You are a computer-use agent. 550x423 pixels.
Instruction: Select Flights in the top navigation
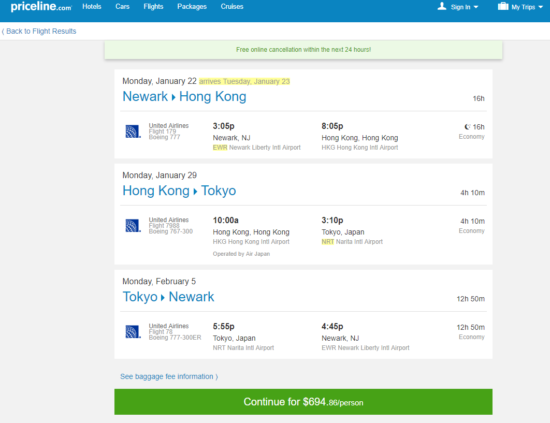point(153,7)
